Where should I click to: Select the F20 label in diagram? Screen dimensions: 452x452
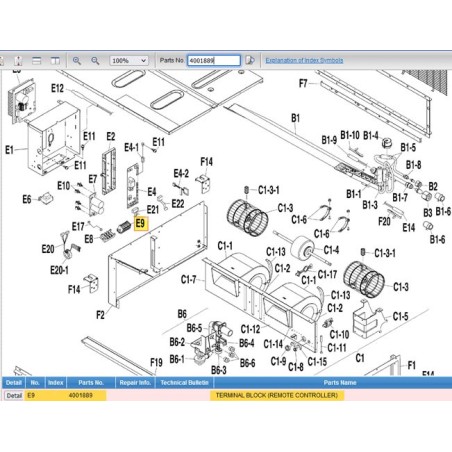384,221
